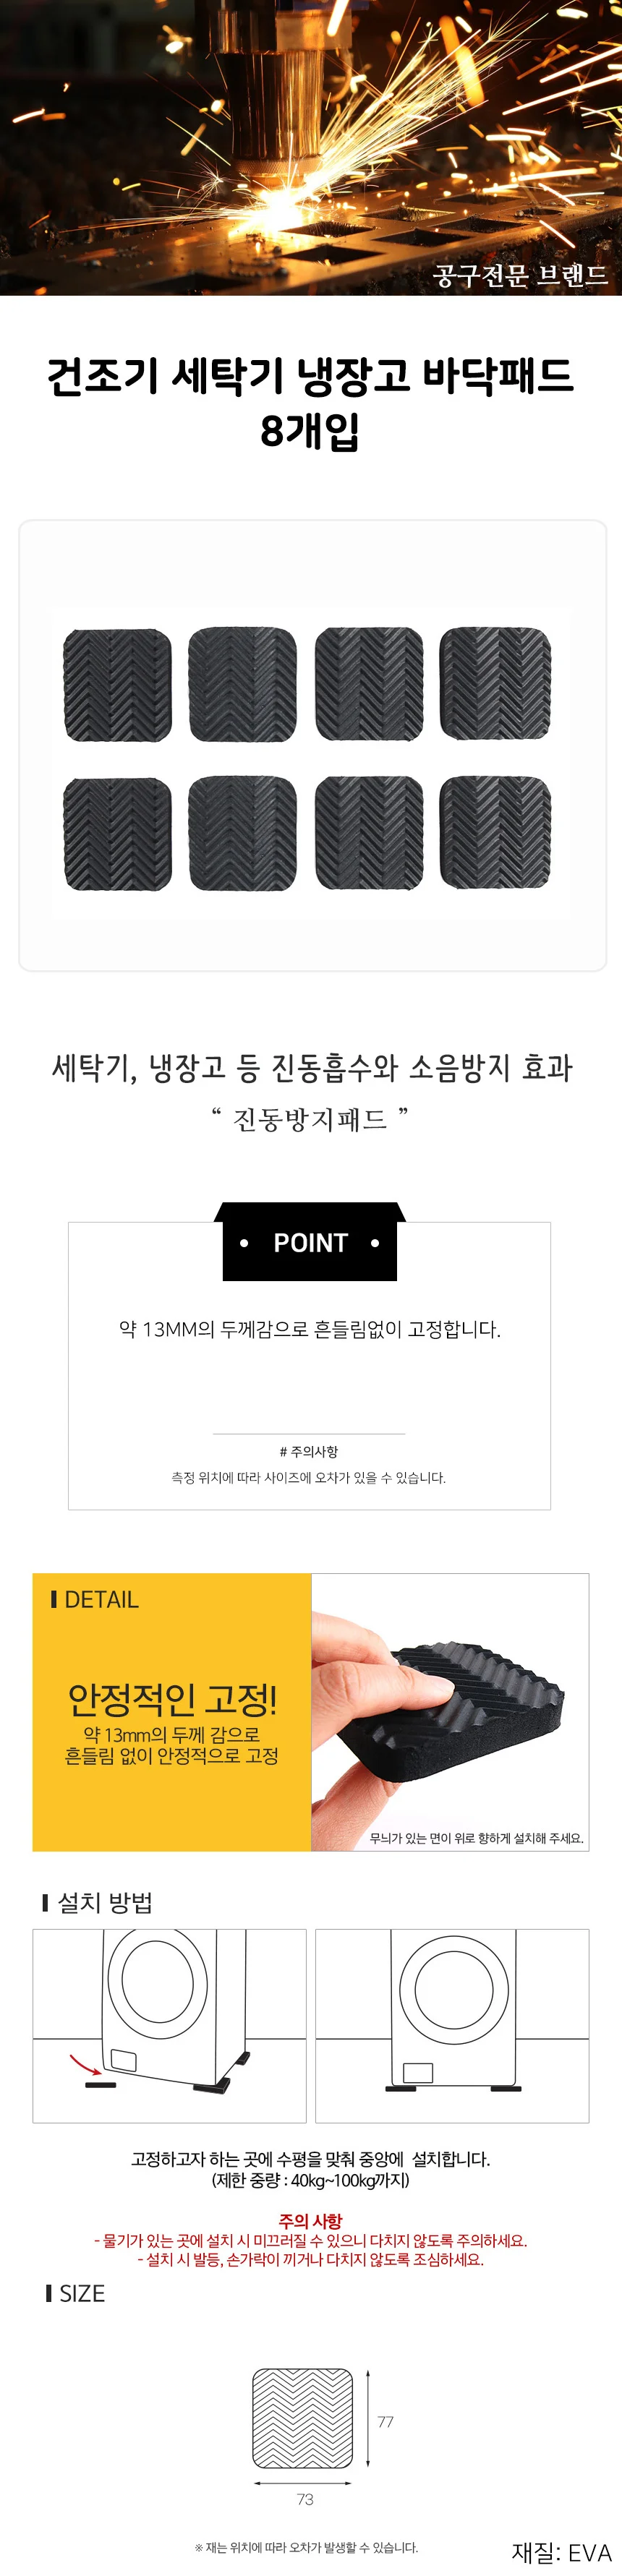Click the red 주의 사항 warning heading
This screenshot has width=622, height=2576.
[x=310, y=2220]
